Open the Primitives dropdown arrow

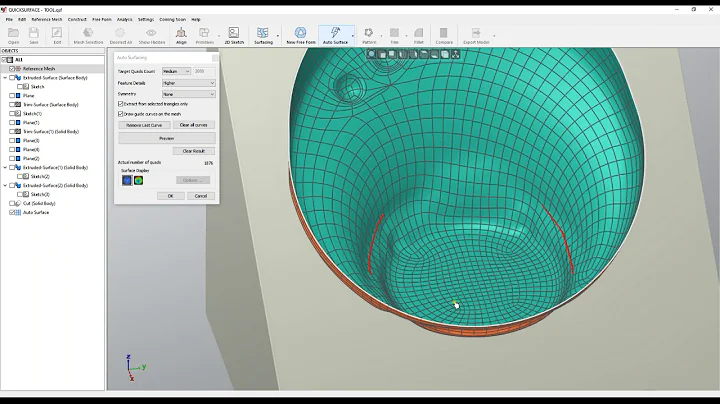(x=219, y=36)
